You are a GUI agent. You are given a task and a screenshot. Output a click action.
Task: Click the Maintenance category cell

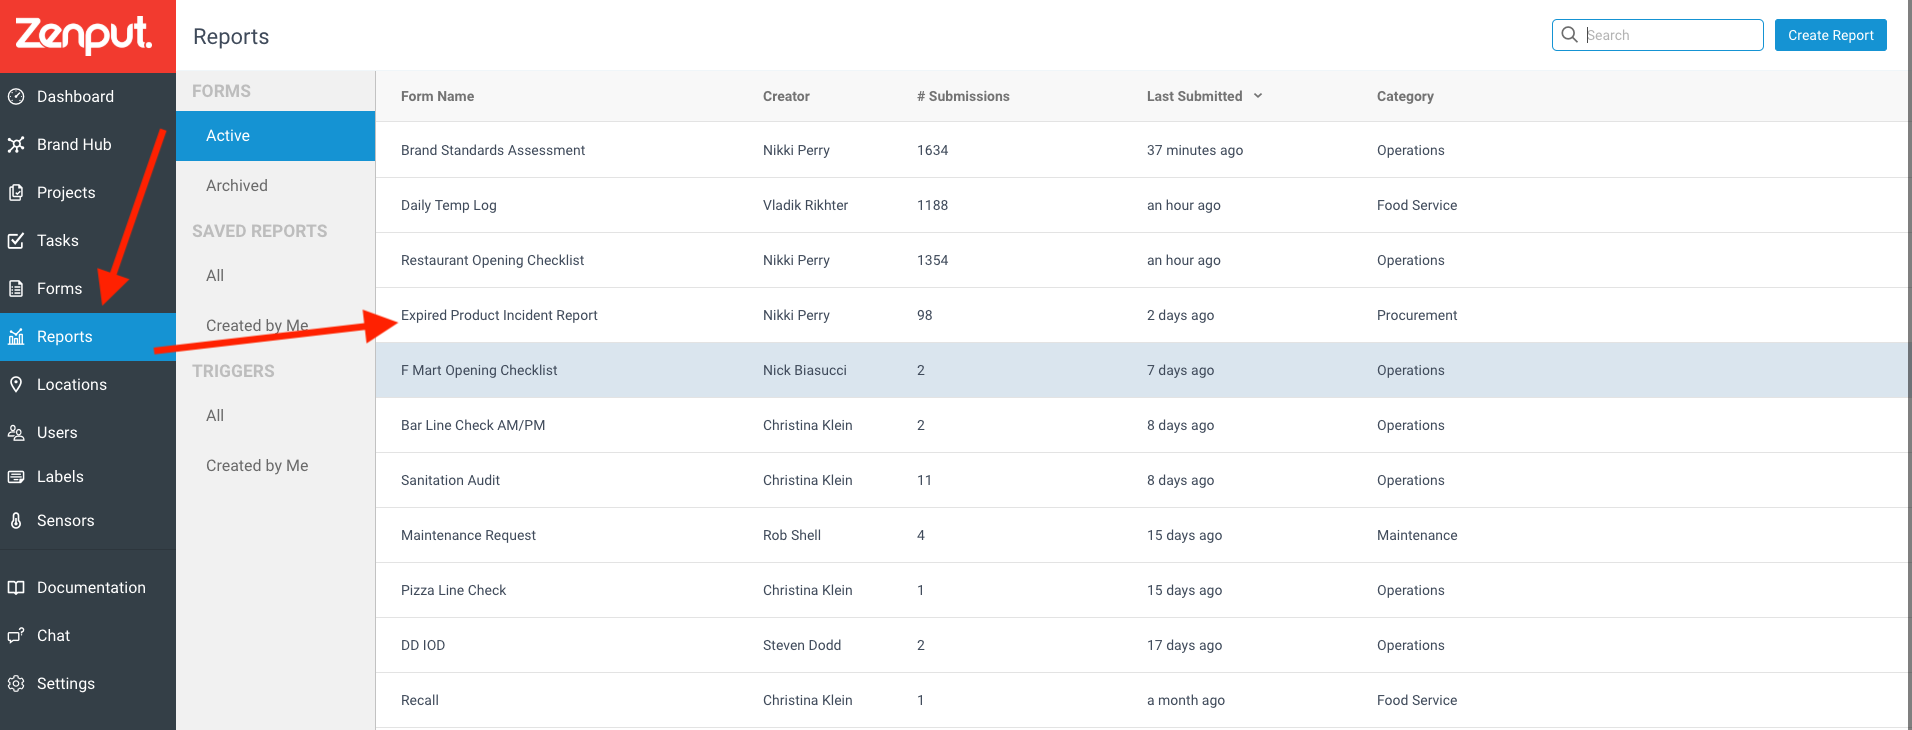point(1417,535)
